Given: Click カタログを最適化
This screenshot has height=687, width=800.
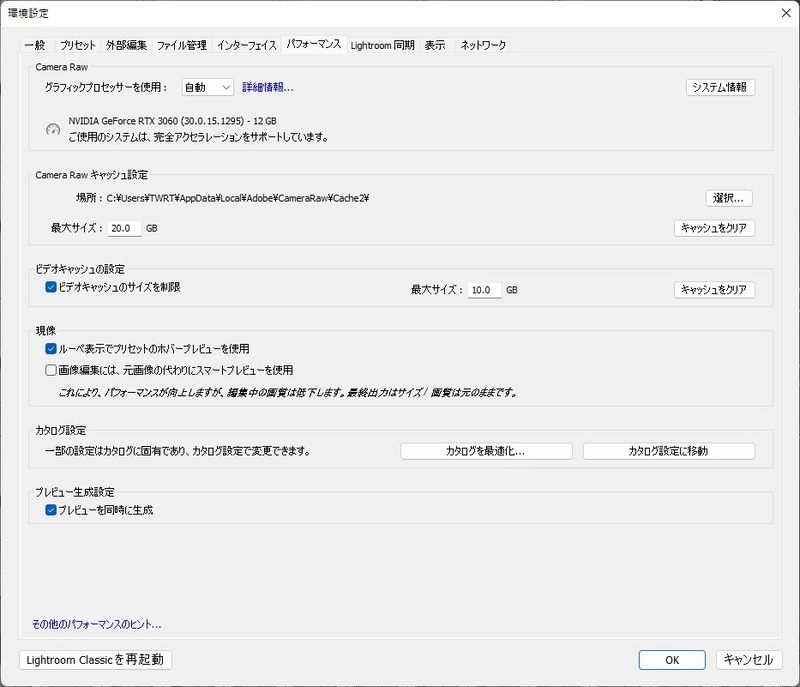Looking at the screenshot, I should 486,450.
